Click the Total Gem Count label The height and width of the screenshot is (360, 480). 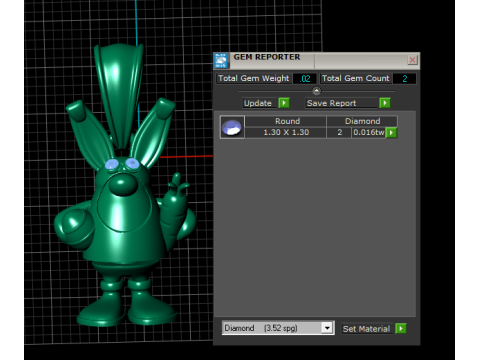pyautogui.click(x=355, y=79)
